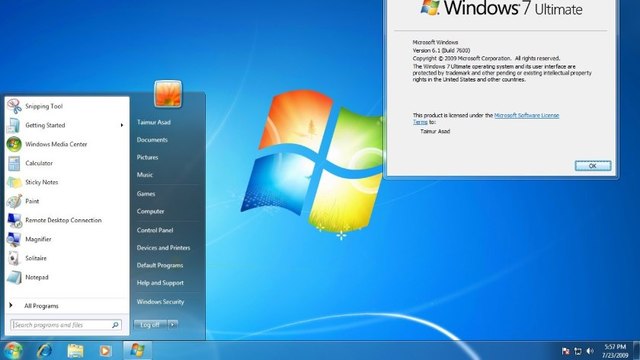Launch Windows Media Player from taskbar

click(x=105, y=351)
